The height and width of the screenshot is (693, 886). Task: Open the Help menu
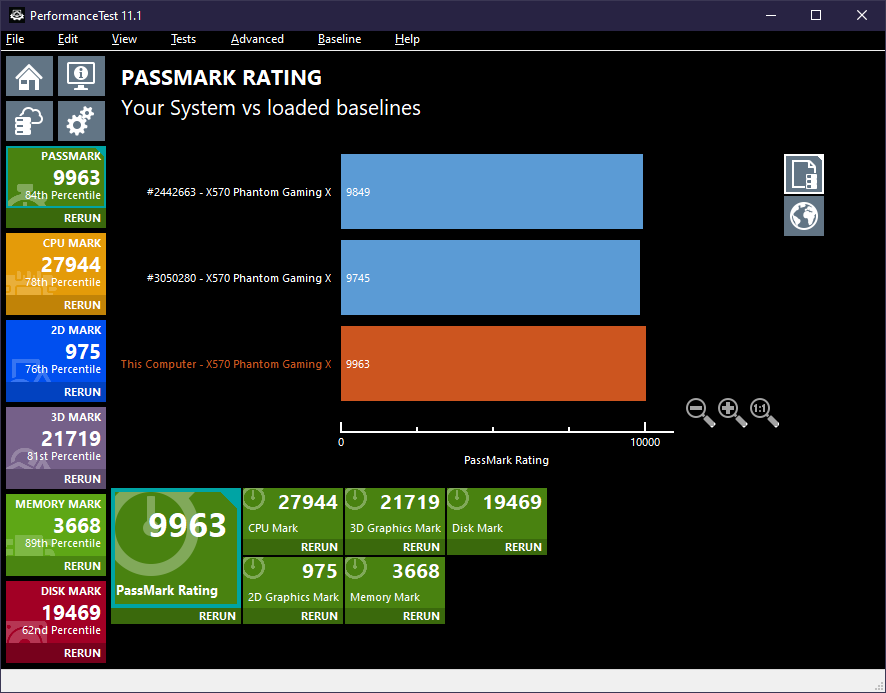[x=407, y=39]
